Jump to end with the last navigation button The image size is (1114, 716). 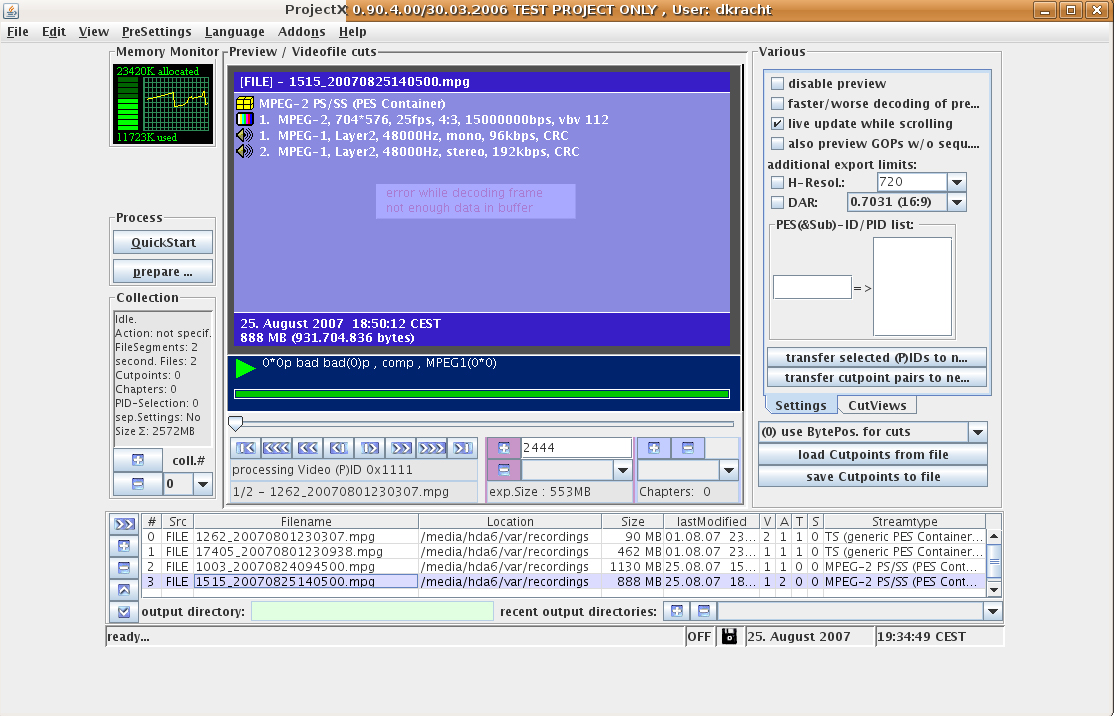pos(462,448)
